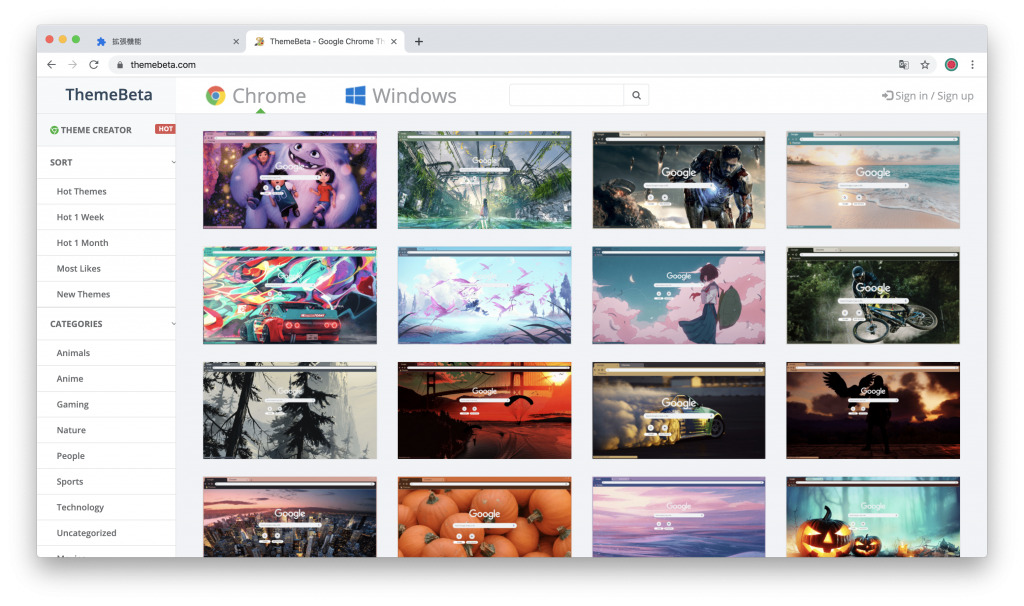Open the drifting car smoke theme

(679, 411)
